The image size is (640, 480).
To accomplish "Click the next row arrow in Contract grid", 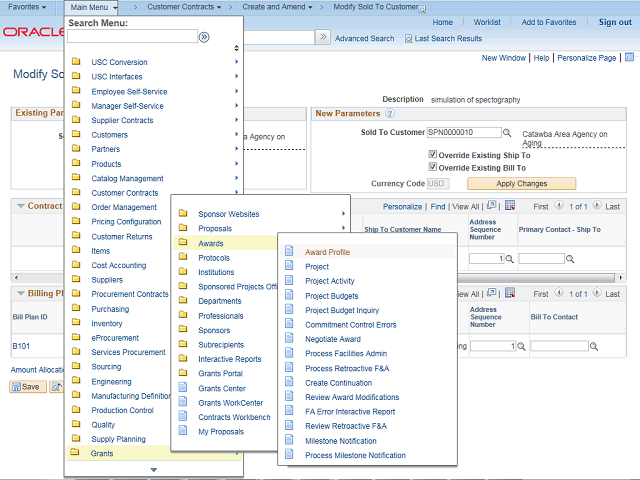I will click(597, 205).
